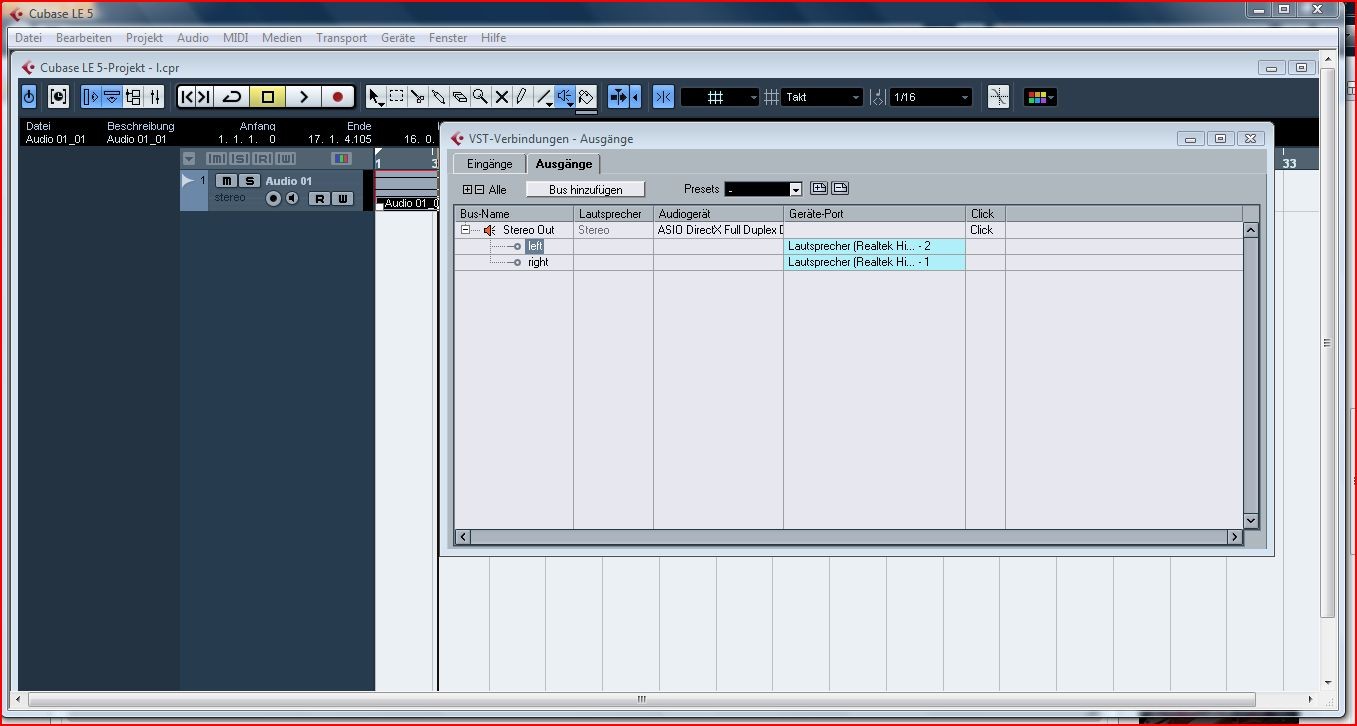Open the Geräte menu
The height and width of the screenshot is (726, 1357).
(398, 38)
